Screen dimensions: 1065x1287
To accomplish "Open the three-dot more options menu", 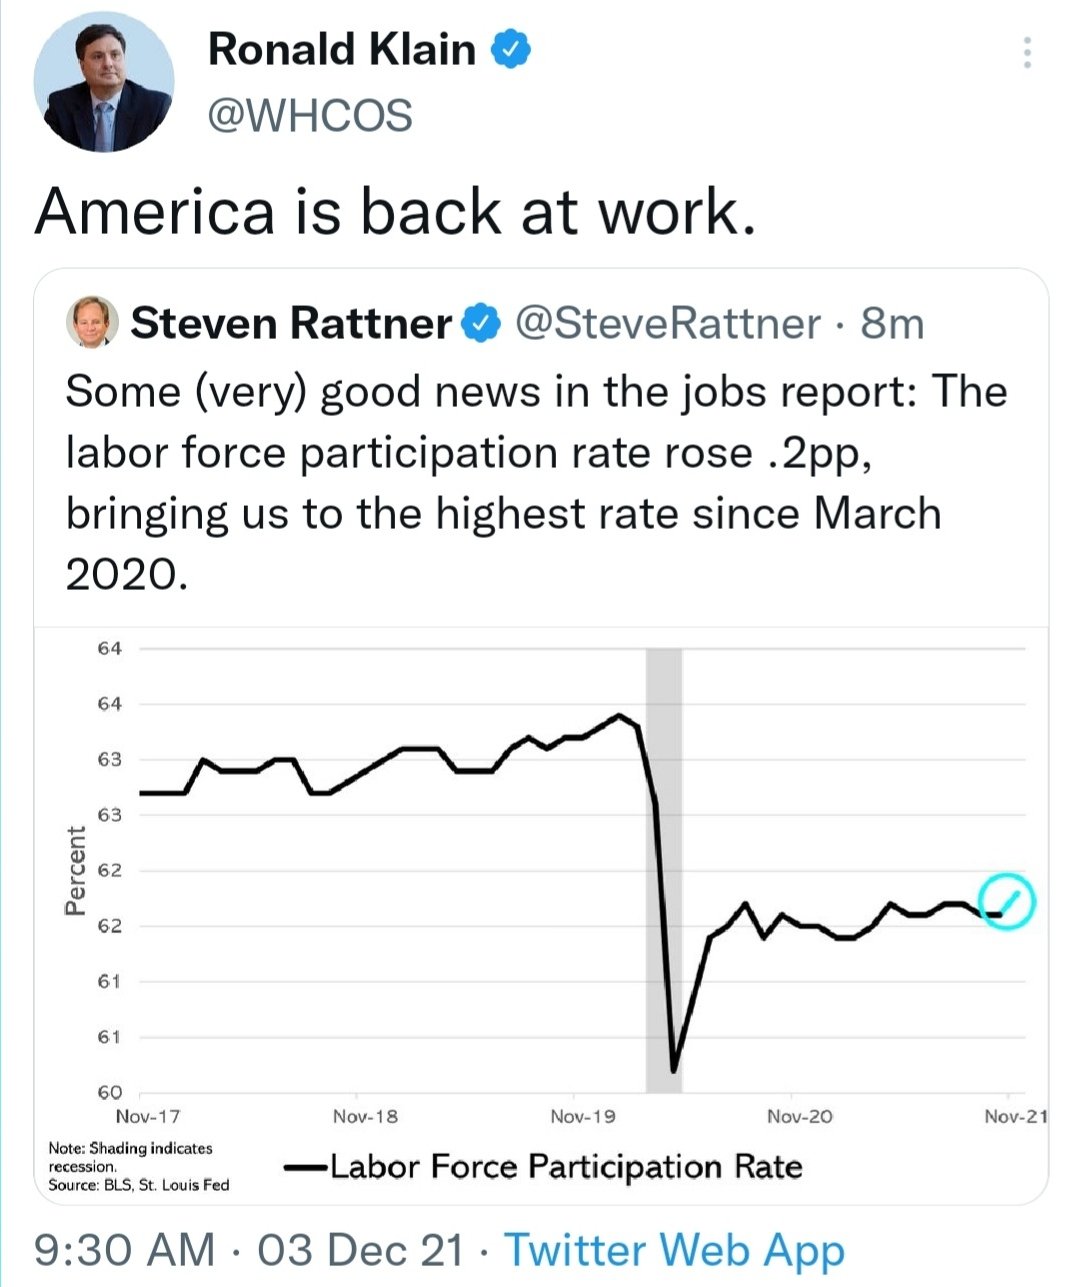I will click(x=1026, y=53).
